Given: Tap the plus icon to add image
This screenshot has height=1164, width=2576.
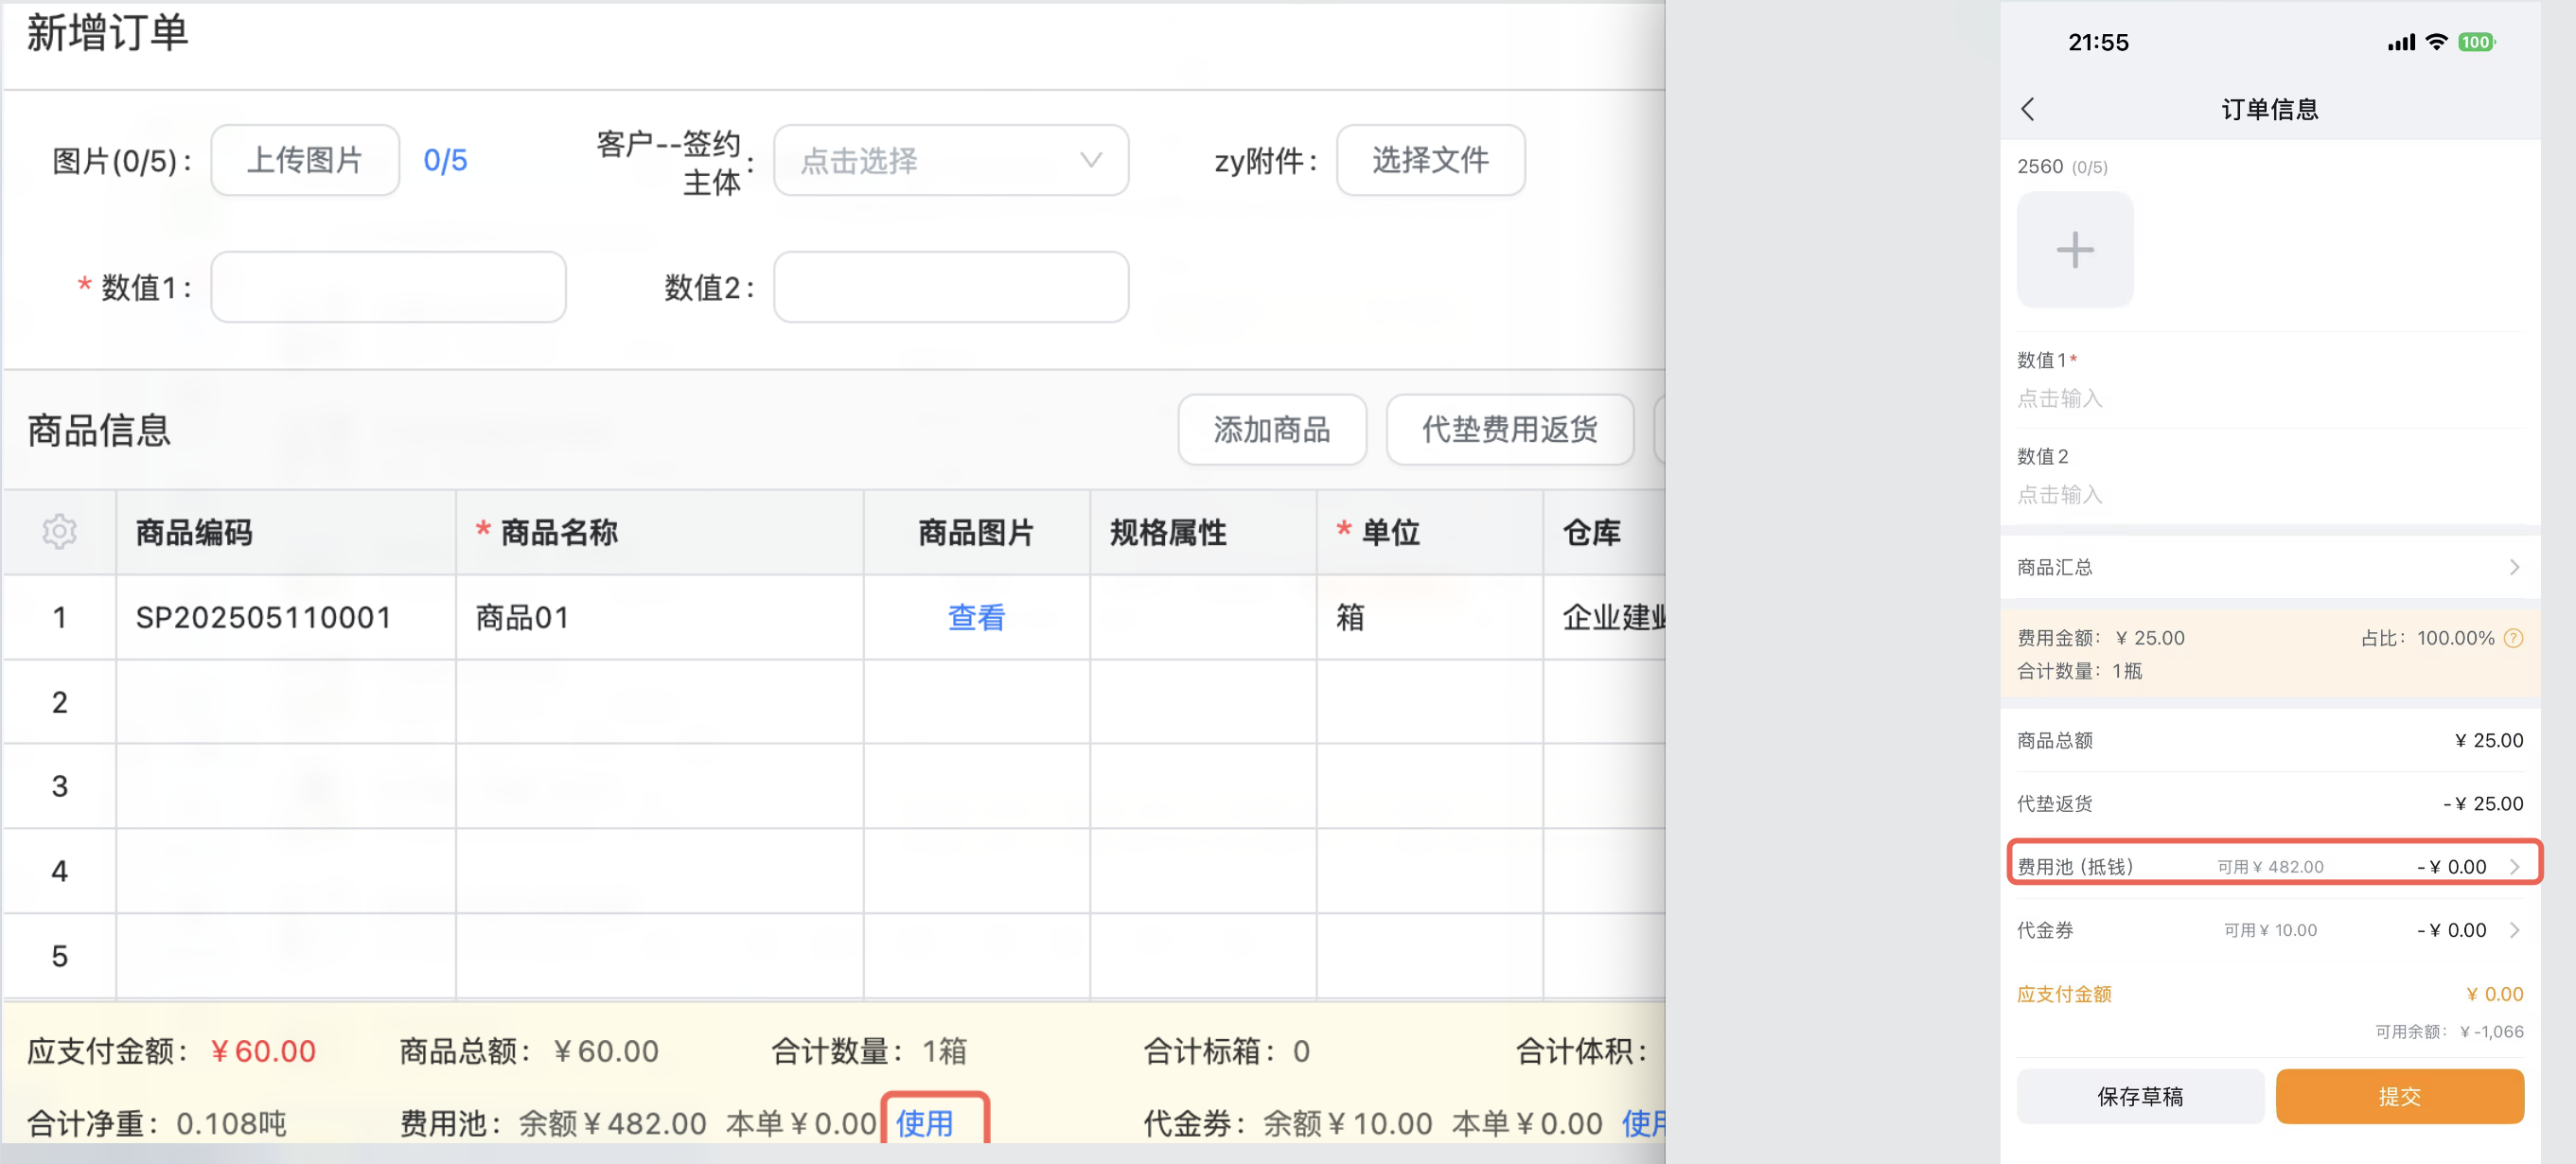Looking at the screenshot, I should (x=2074, y=250).
